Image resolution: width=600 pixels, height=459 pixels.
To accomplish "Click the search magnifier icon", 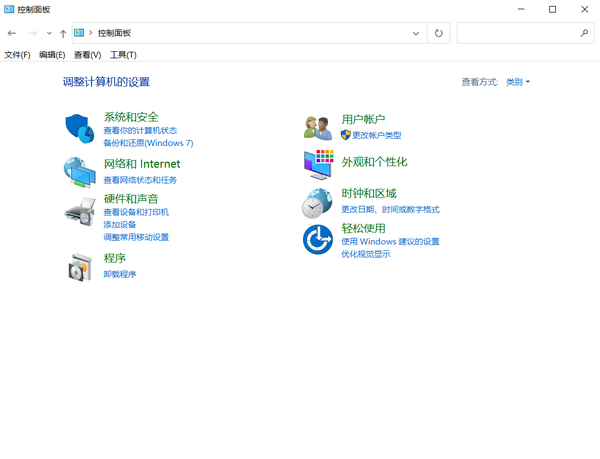I will tap(584, 33).
